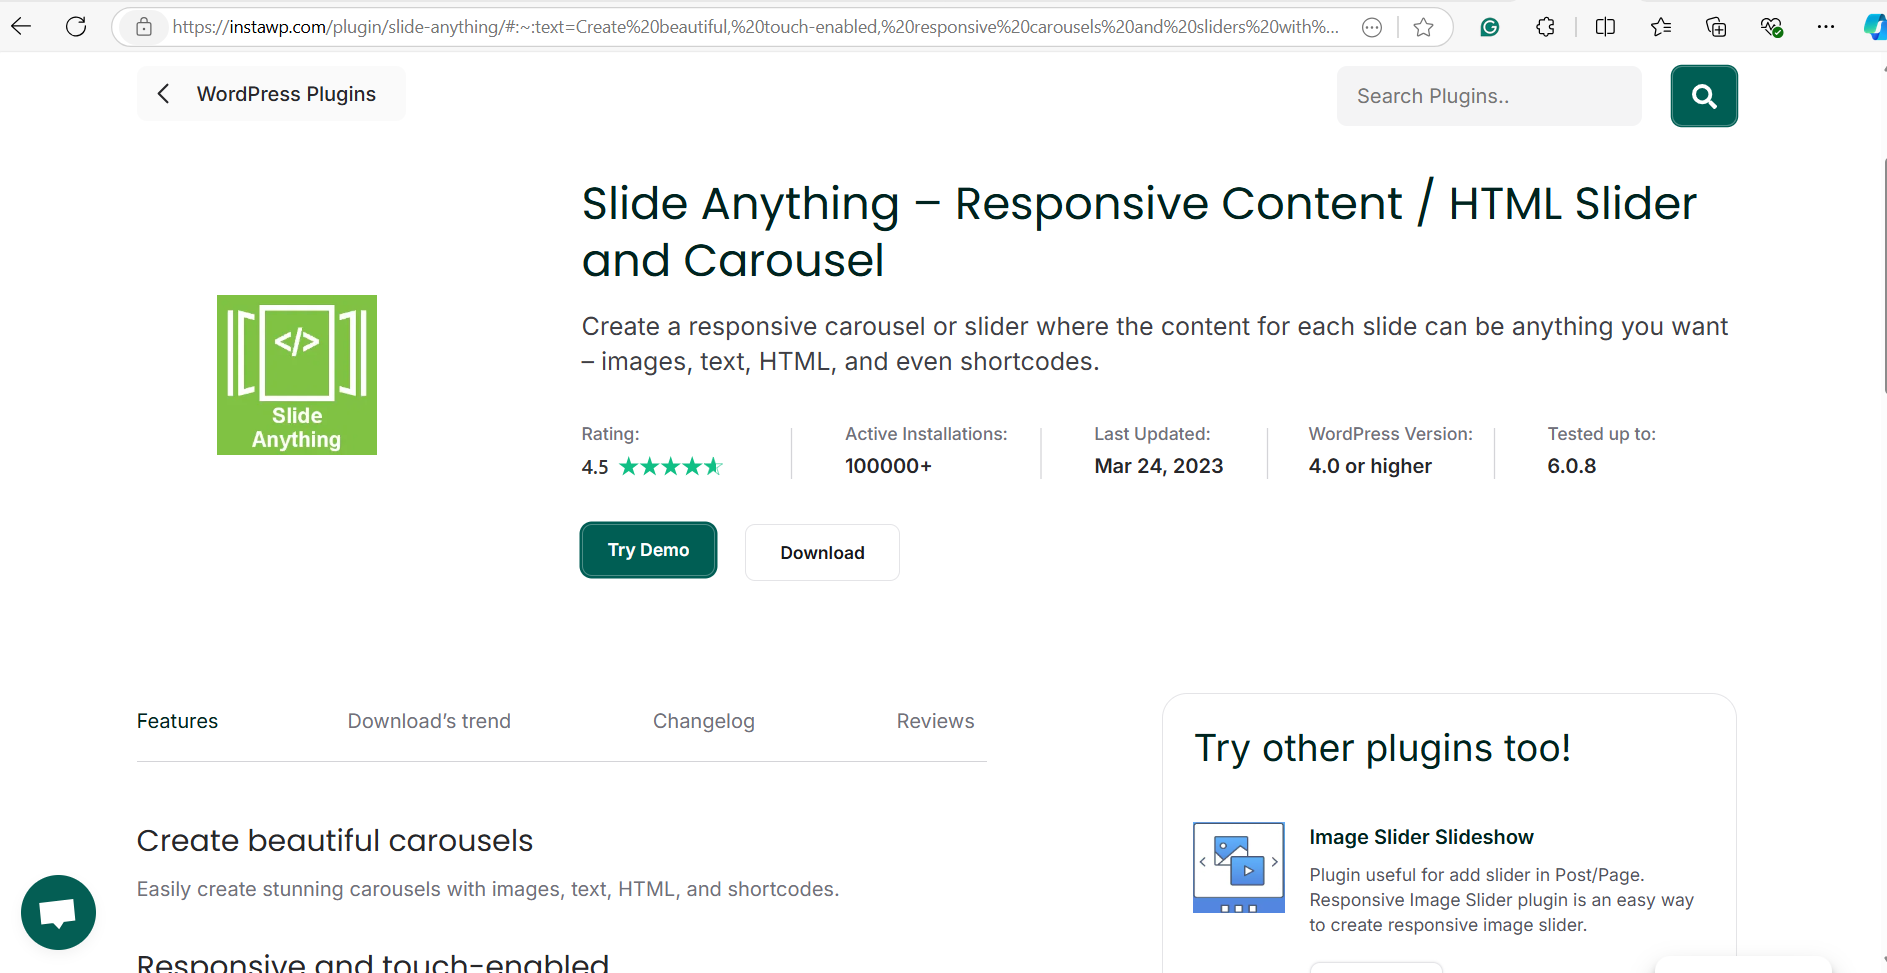Click the Image Slider Slideshow plugin icon
Screen dimensions: 1887x973
(x=1239, y=867)
